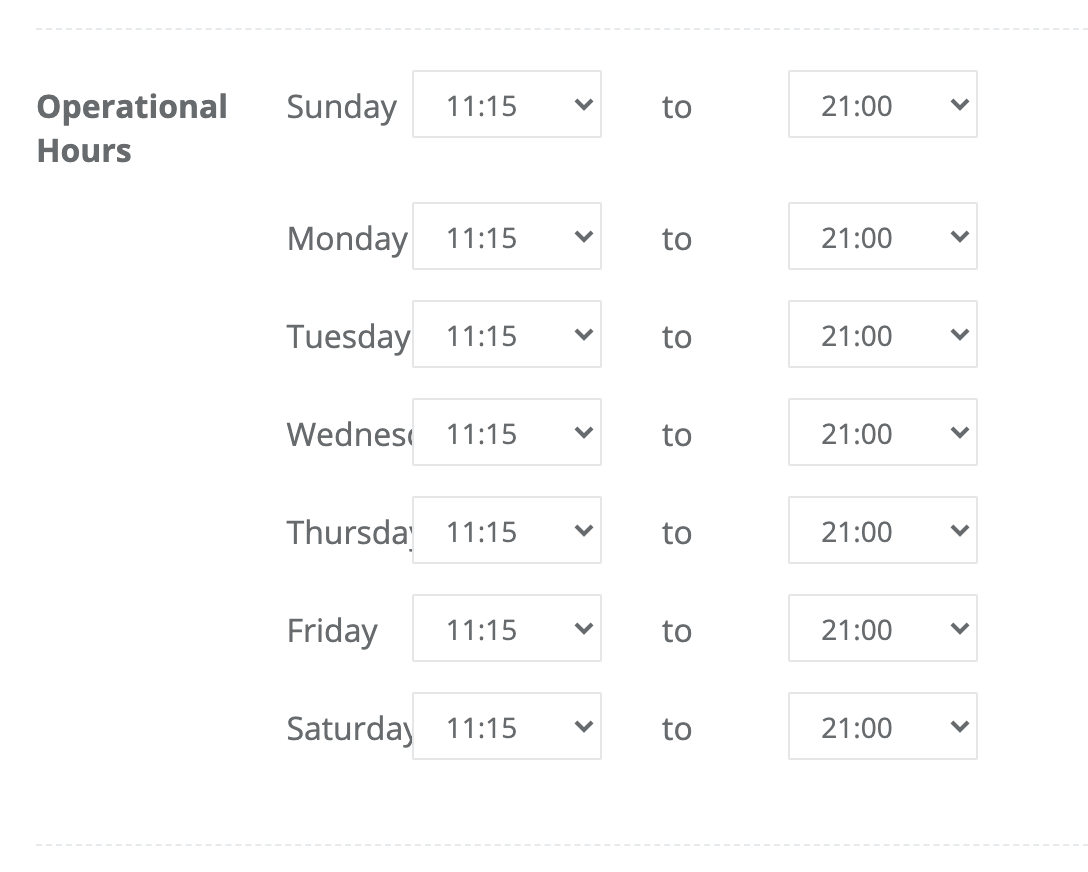The image size is (1088, 872).
Task: Open Sunday closing time dropdown
Action: point(883,104)
